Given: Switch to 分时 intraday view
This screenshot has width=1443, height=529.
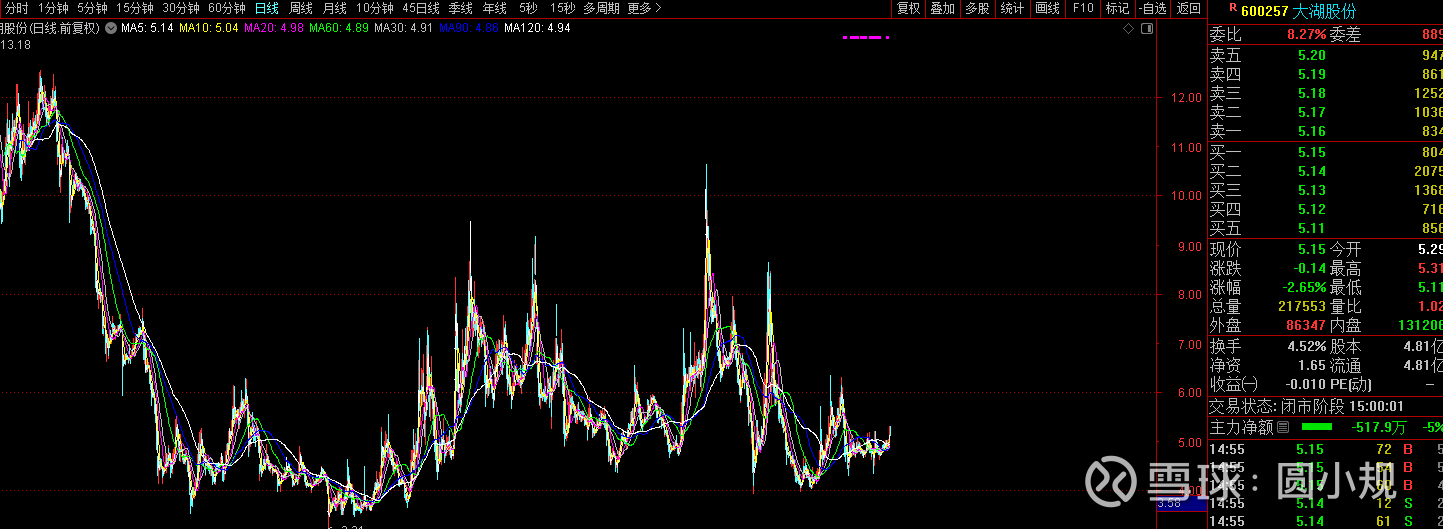Looking at the screenshot, I should 17,8.
